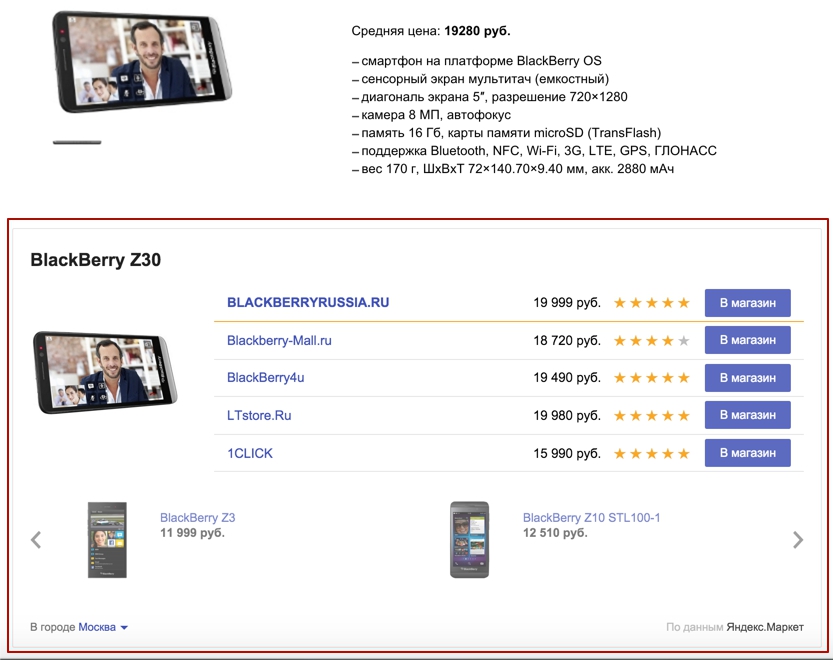
Task: Click star rating of LTstore.Ru
Action: click(651, 416)
